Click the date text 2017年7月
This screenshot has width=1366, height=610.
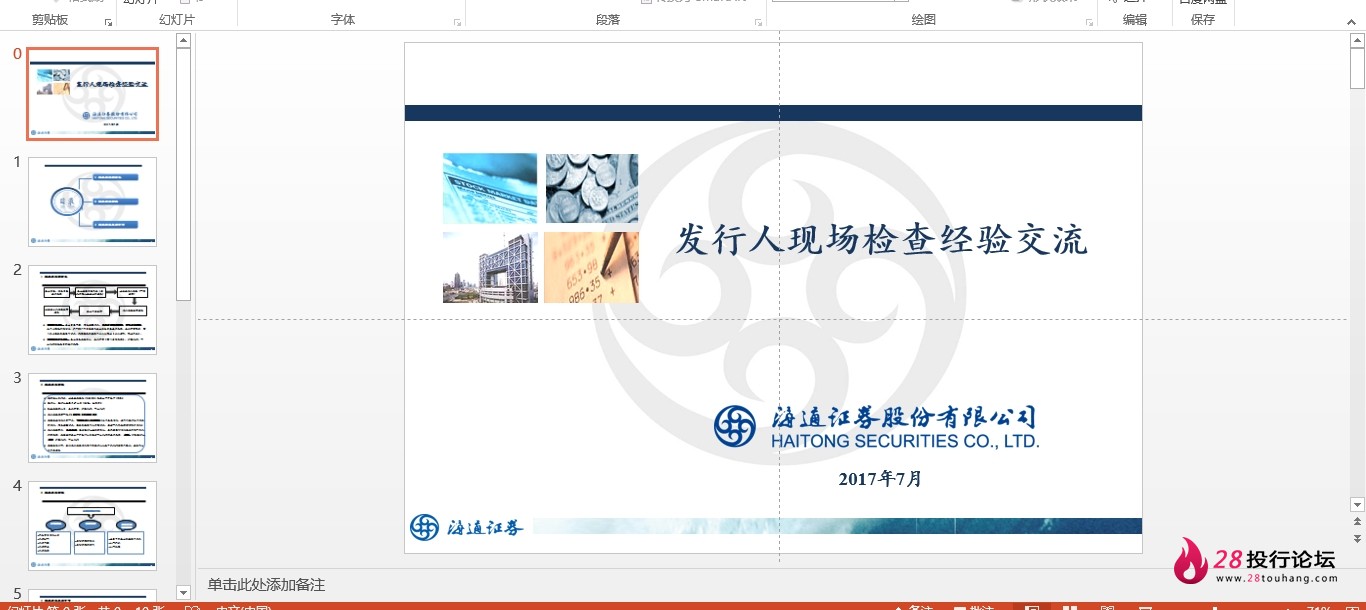click(x=880, y=479)
